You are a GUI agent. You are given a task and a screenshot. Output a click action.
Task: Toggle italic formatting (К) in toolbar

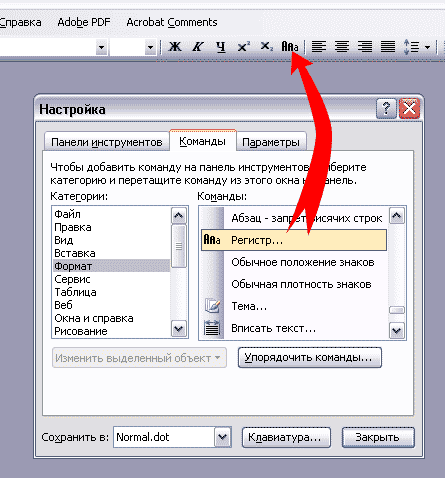pyautogui.click(x=198, y=47)
